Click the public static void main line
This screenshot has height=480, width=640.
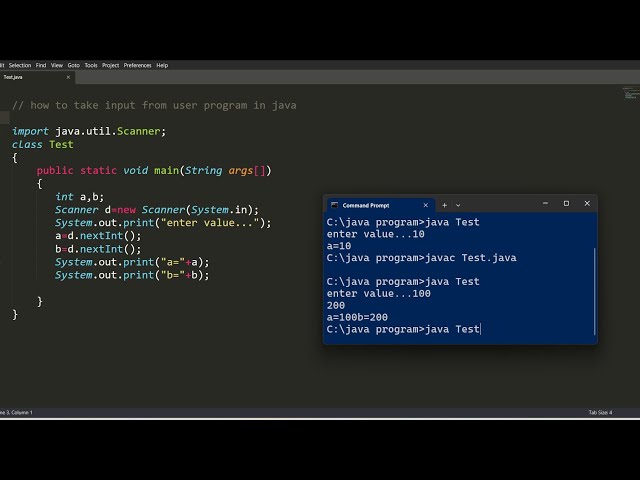154,171
